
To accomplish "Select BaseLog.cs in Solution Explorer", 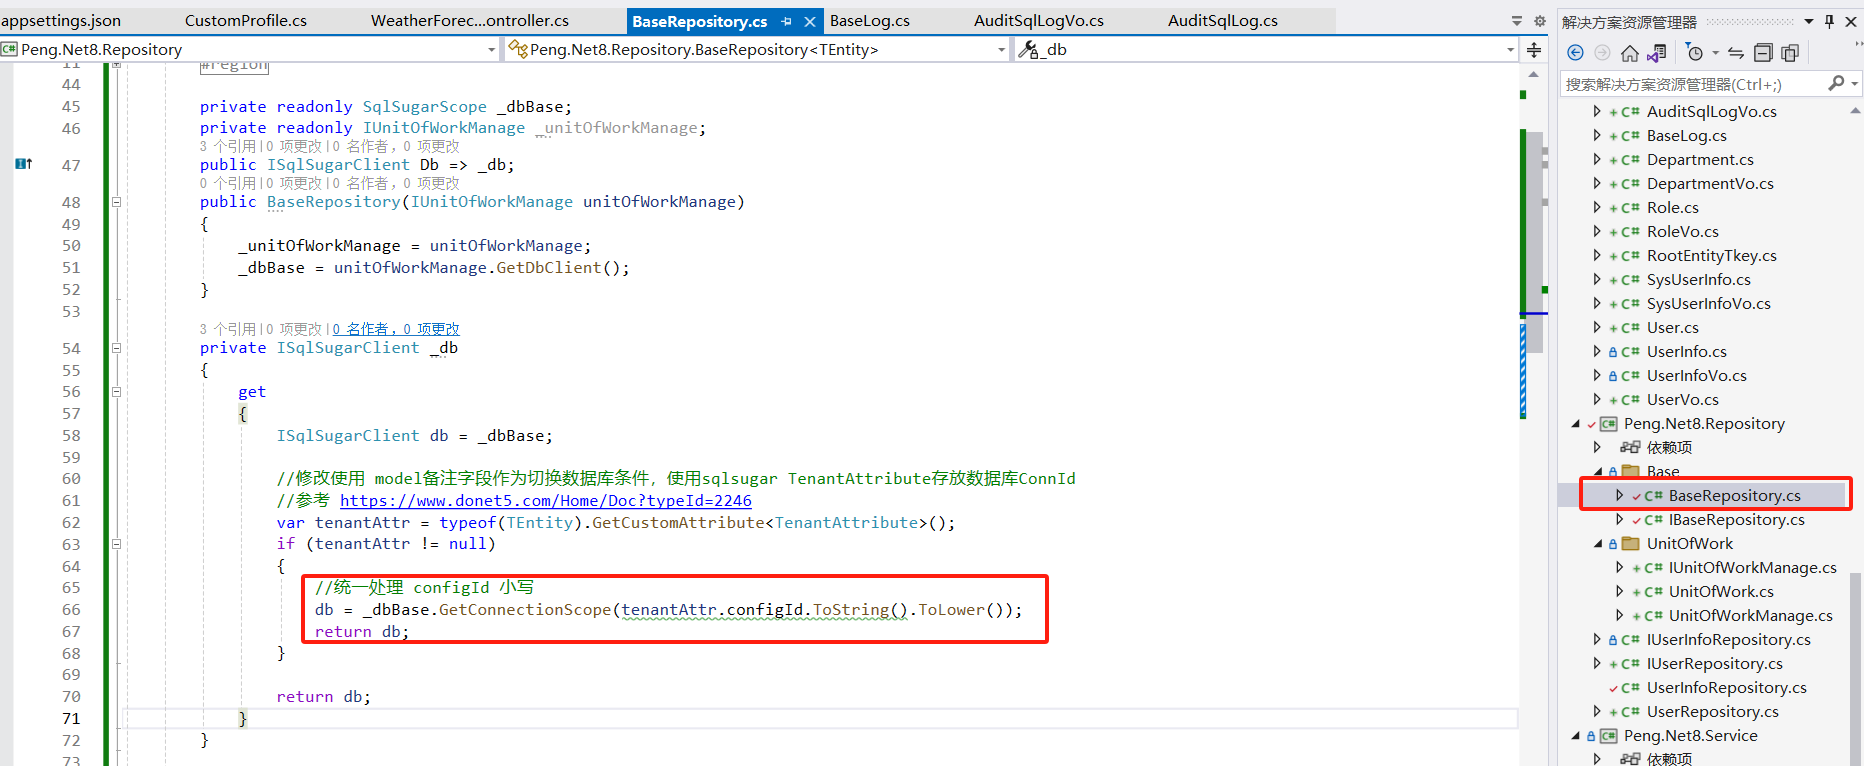I will coord(1686,136).
